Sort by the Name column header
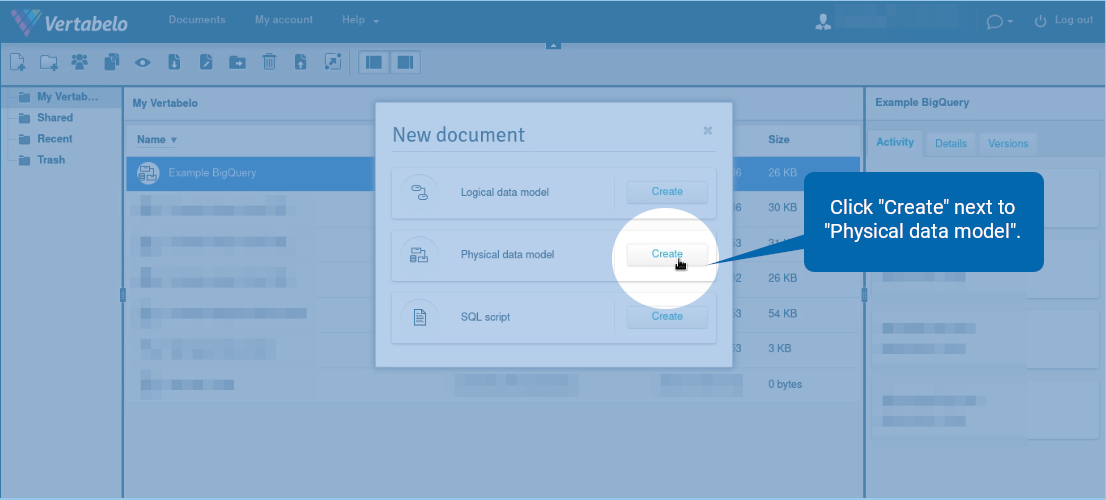The height and width of the screenshot is (500, 1106). click(157, 140)
